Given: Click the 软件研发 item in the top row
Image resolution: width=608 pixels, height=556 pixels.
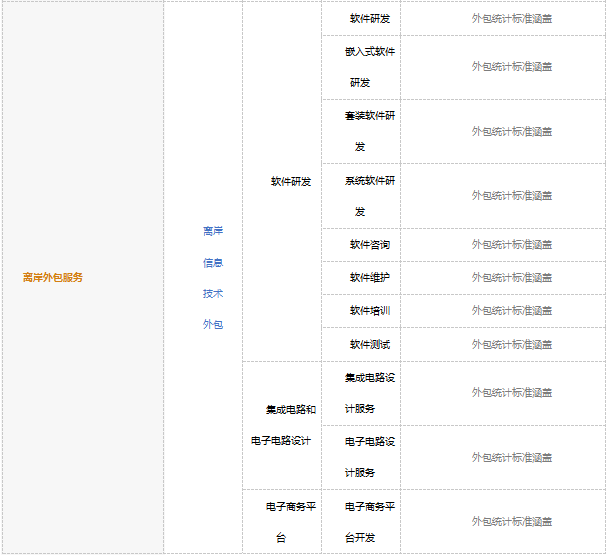Looking at the screenshot, I should pos(370,18).
